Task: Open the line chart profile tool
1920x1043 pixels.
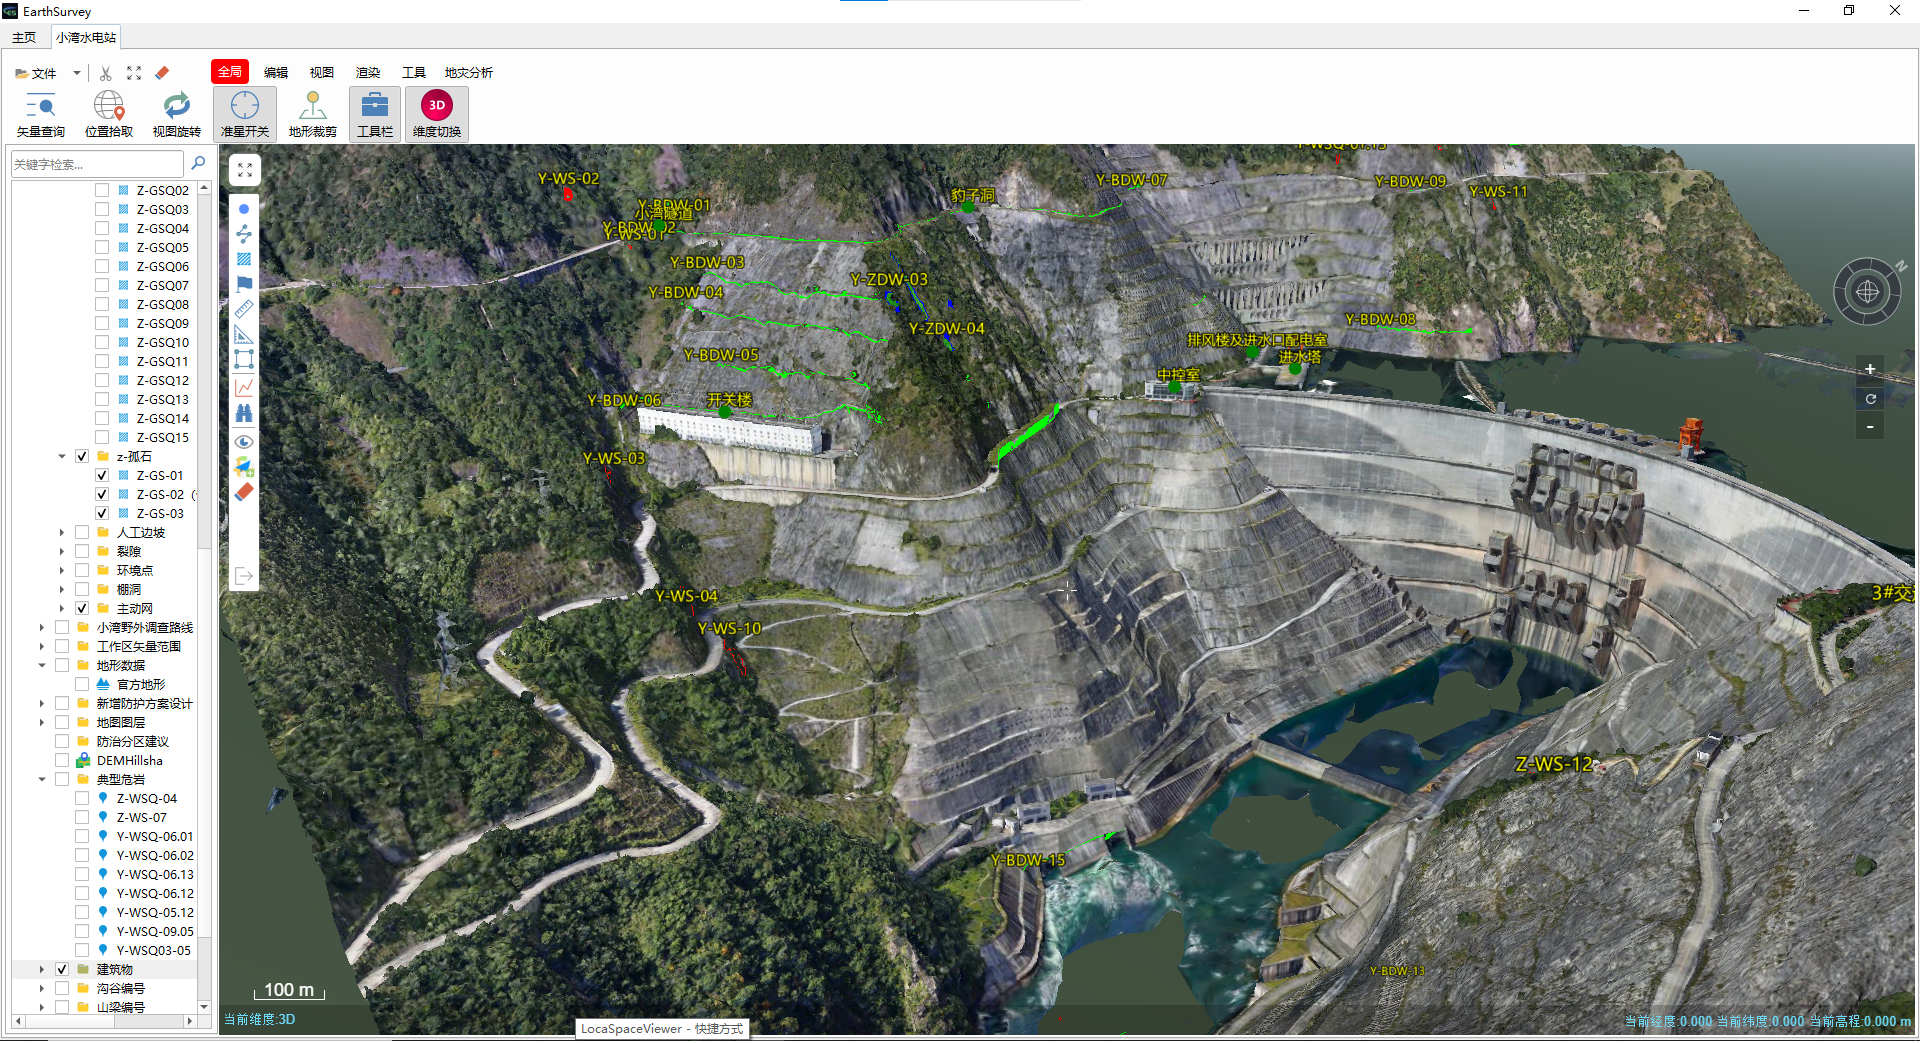Action: click(x=244, y=387)
